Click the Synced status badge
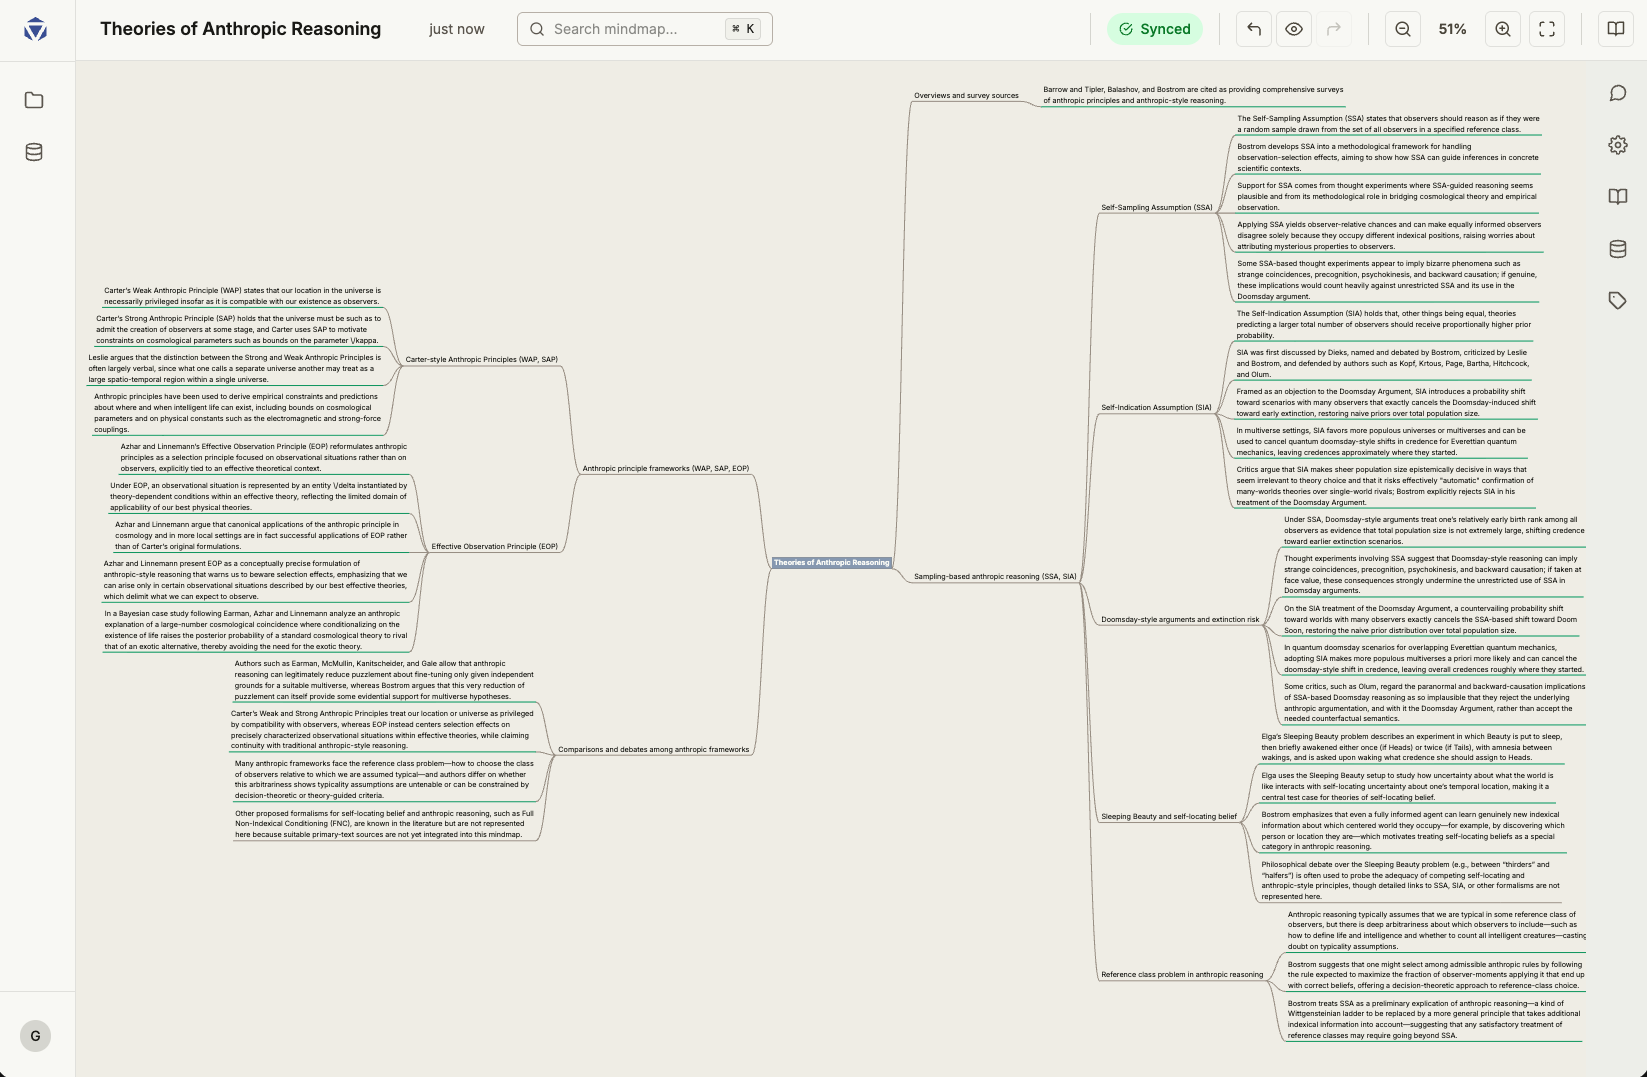Image resolution: width=1647 pixels, height=1077 pixels. [x=1155, y=29]
